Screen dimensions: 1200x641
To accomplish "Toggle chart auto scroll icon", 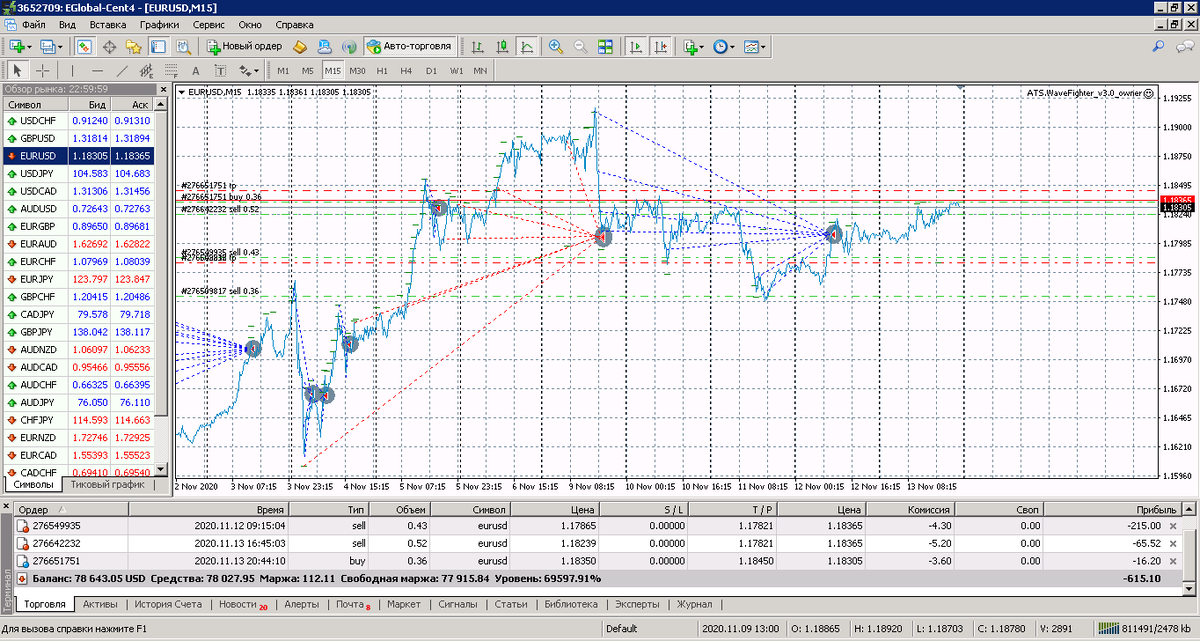I will [636, 46].
